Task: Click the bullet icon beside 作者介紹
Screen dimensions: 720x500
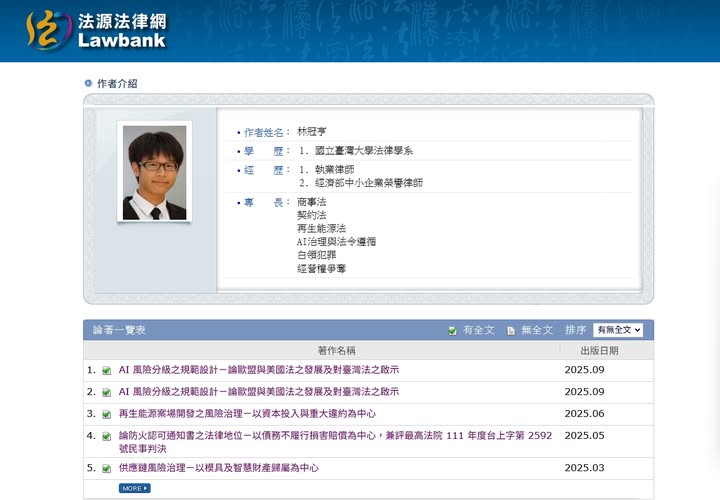Action: 88,84
